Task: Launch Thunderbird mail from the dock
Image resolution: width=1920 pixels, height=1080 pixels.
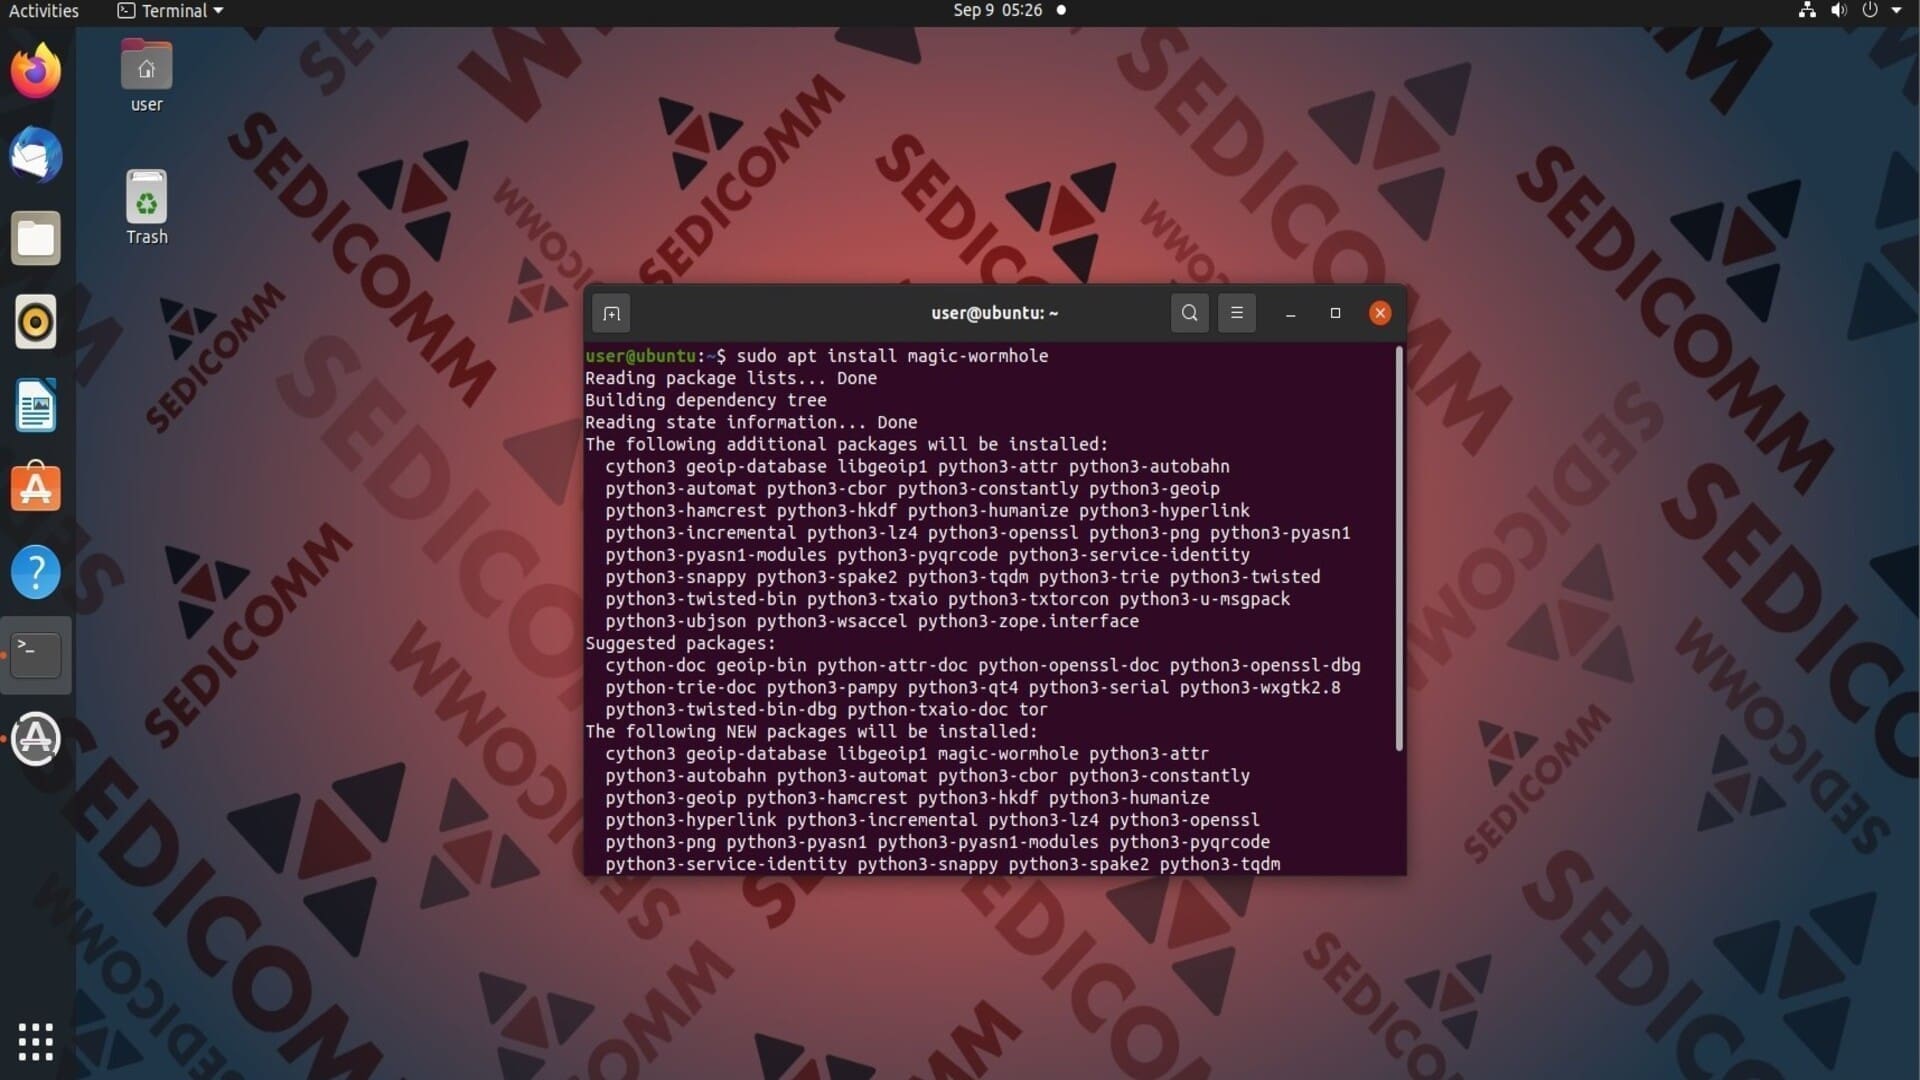Action: click(36, 155)
